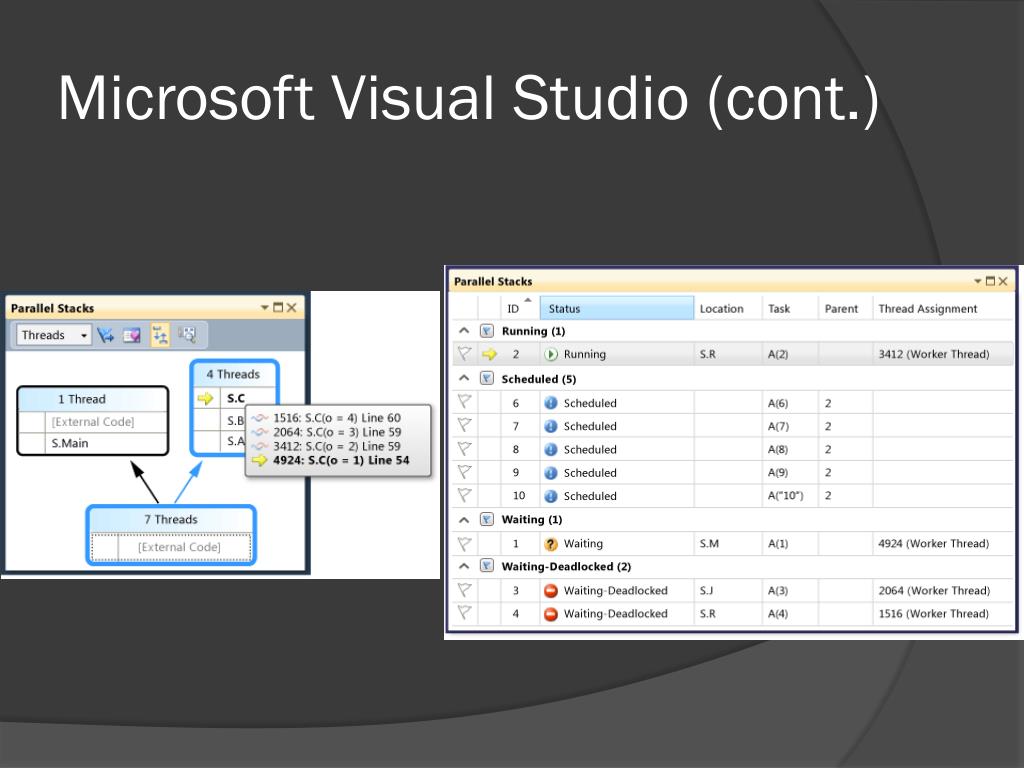Click the thread icon for 2064 tooltip entry

tap(260, 432)
